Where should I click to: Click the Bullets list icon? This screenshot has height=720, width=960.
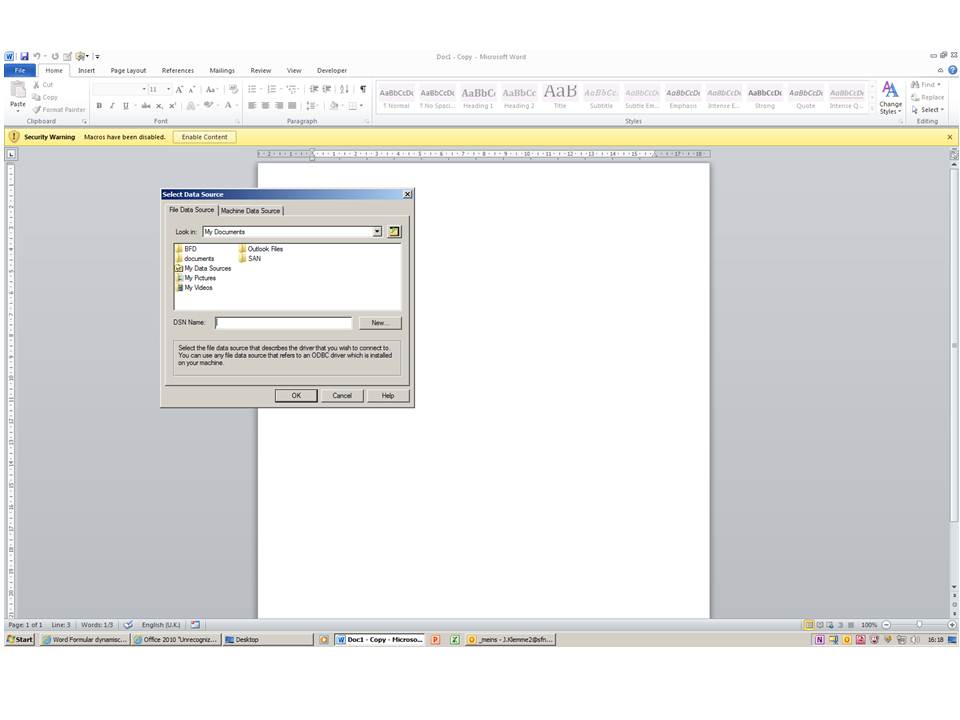(x=252, y=89)
